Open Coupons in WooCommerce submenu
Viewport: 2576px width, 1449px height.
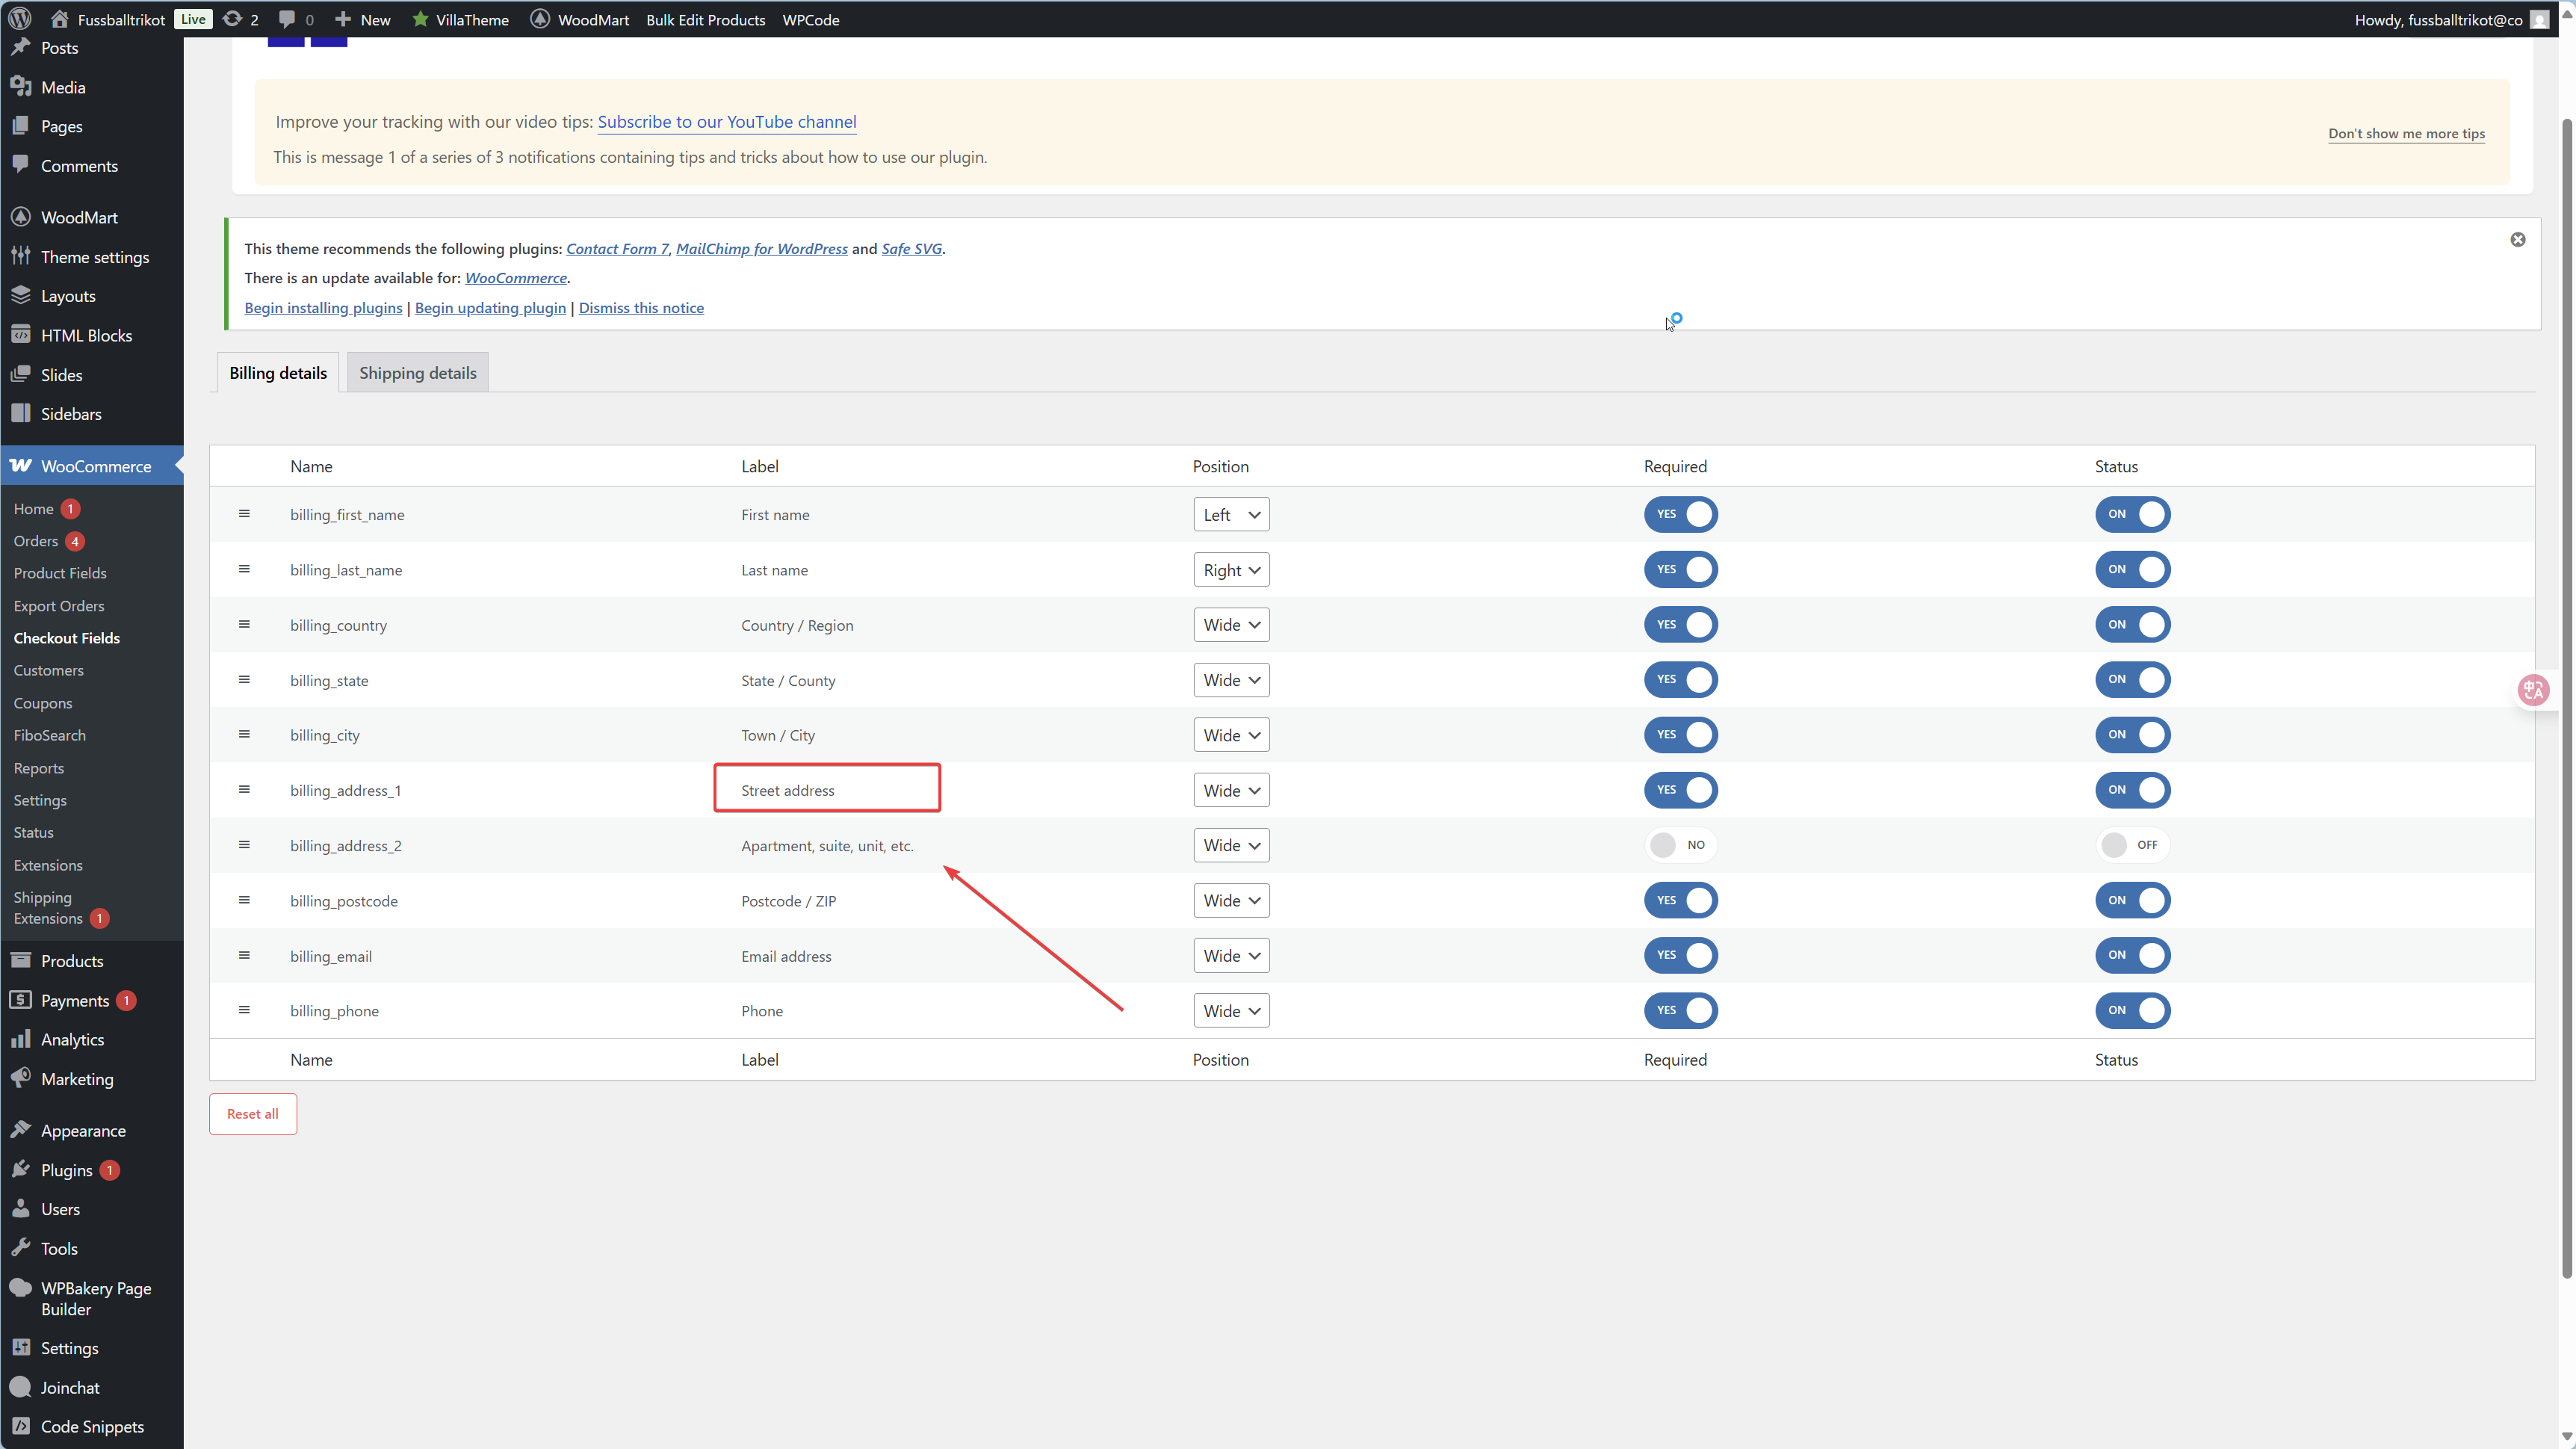point(43,703)
